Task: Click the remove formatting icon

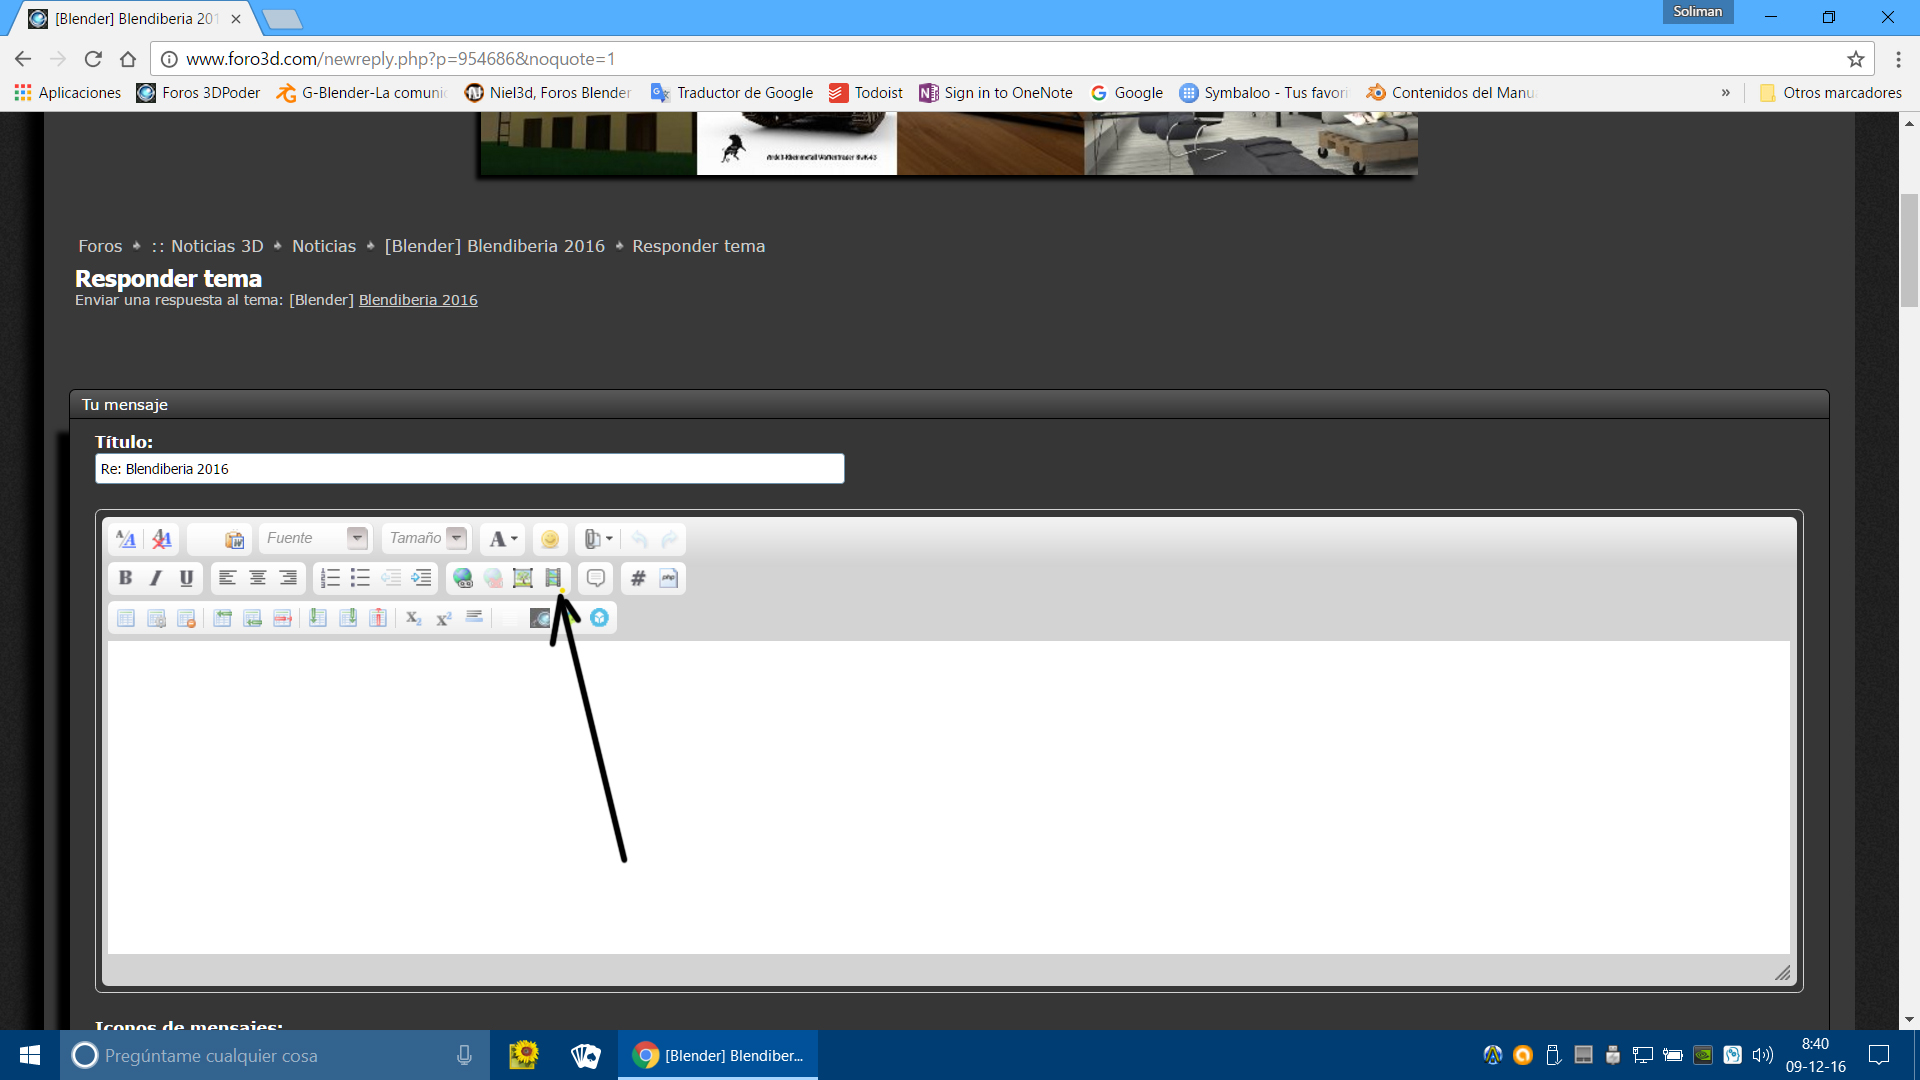Action: 162,539
